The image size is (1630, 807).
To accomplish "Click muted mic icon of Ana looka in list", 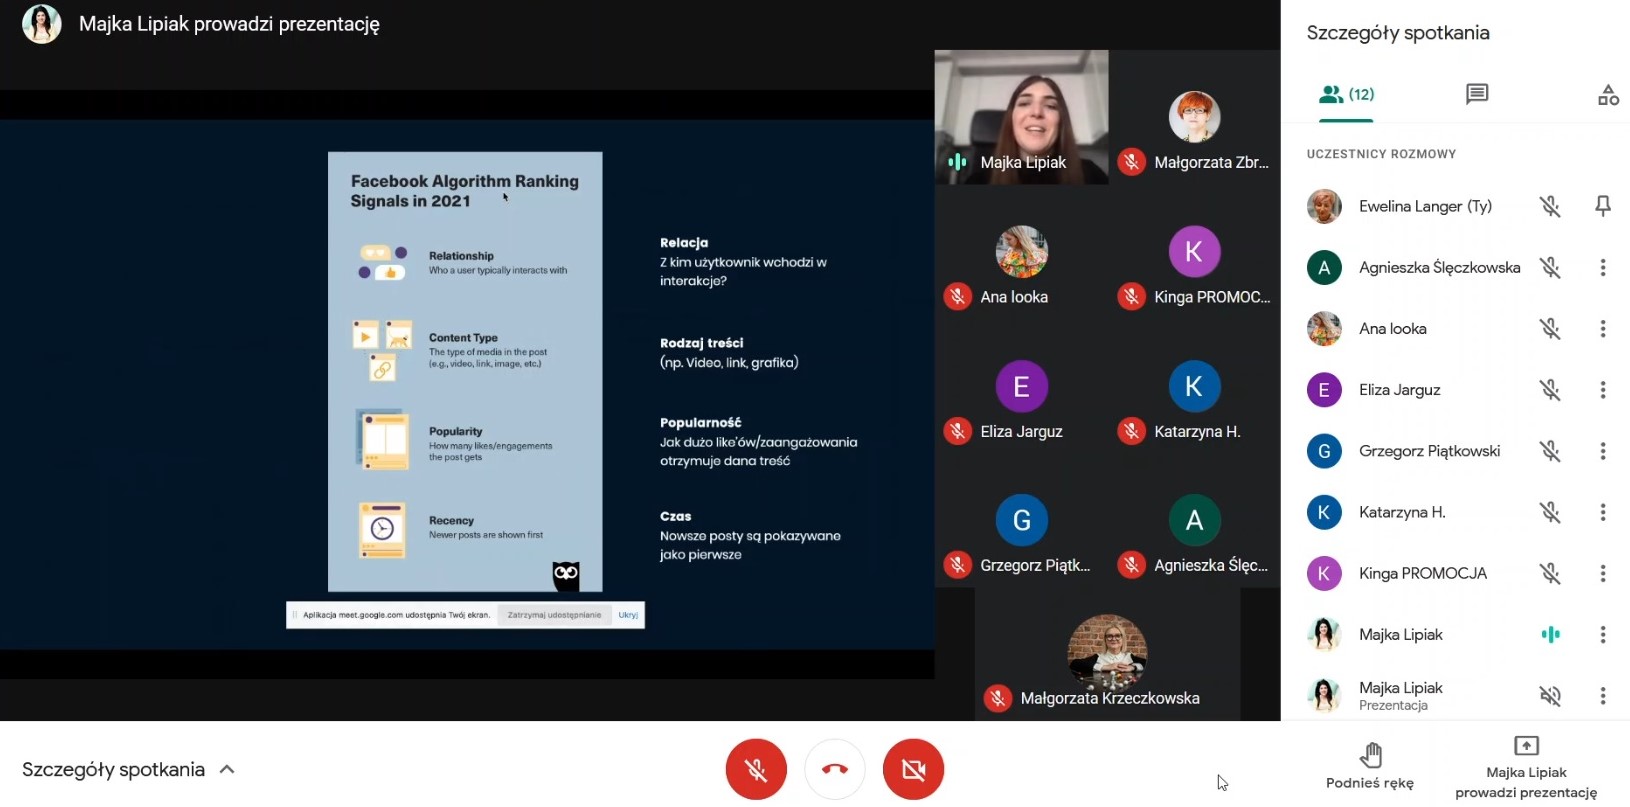I will click(1550, 328).
